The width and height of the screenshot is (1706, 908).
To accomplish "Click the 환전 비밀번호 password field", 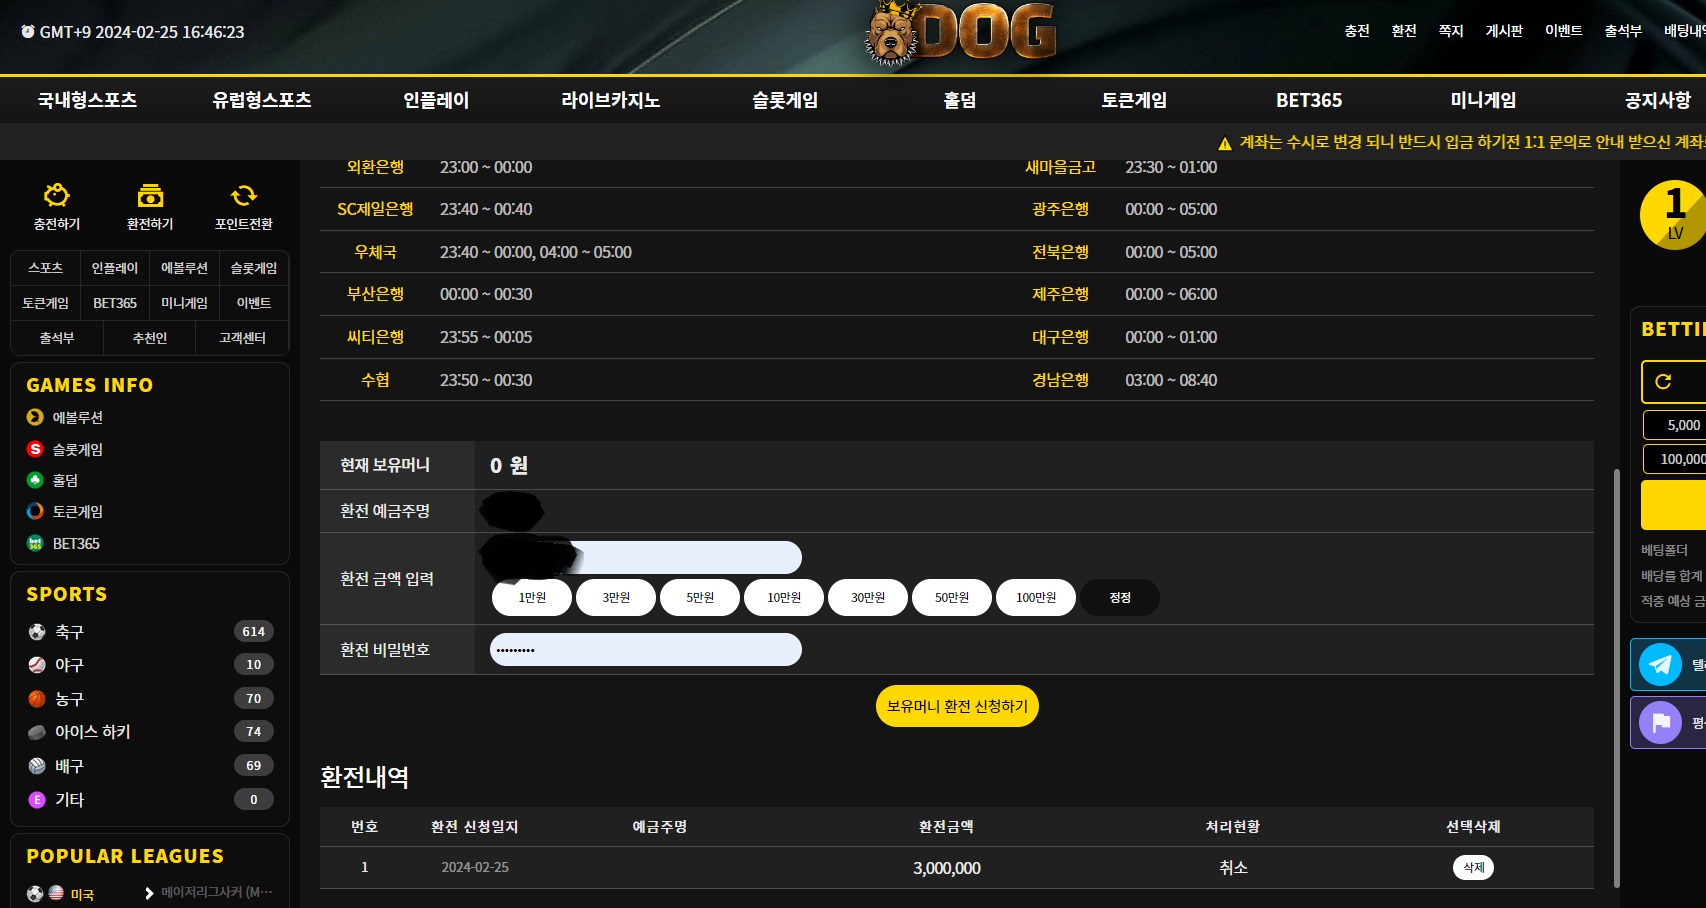I will click(646, 650).
